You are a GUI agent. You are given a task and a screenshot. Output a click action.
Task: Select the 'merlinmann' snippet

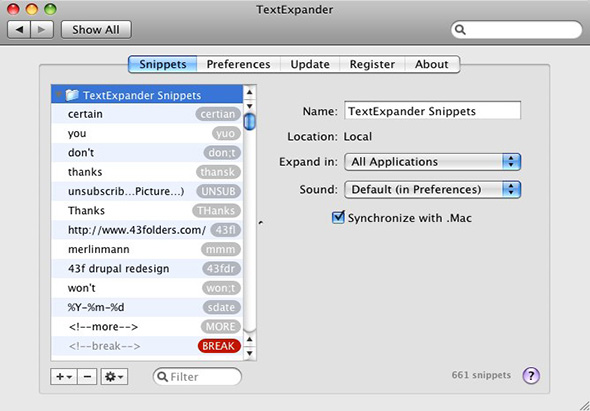pyautogui.click(x=147, y=249)
